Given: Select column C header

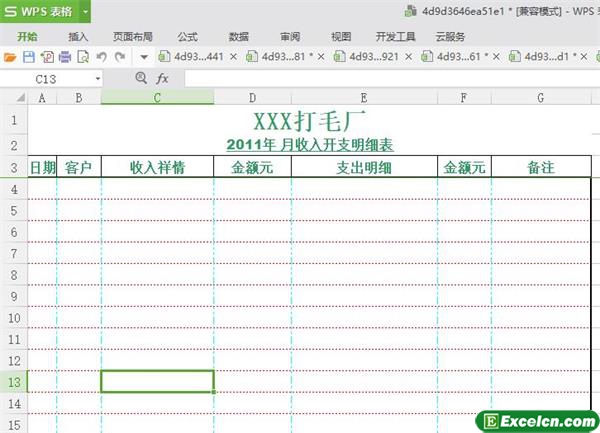Looking at the screenshot, I should (x=157, y=98).
